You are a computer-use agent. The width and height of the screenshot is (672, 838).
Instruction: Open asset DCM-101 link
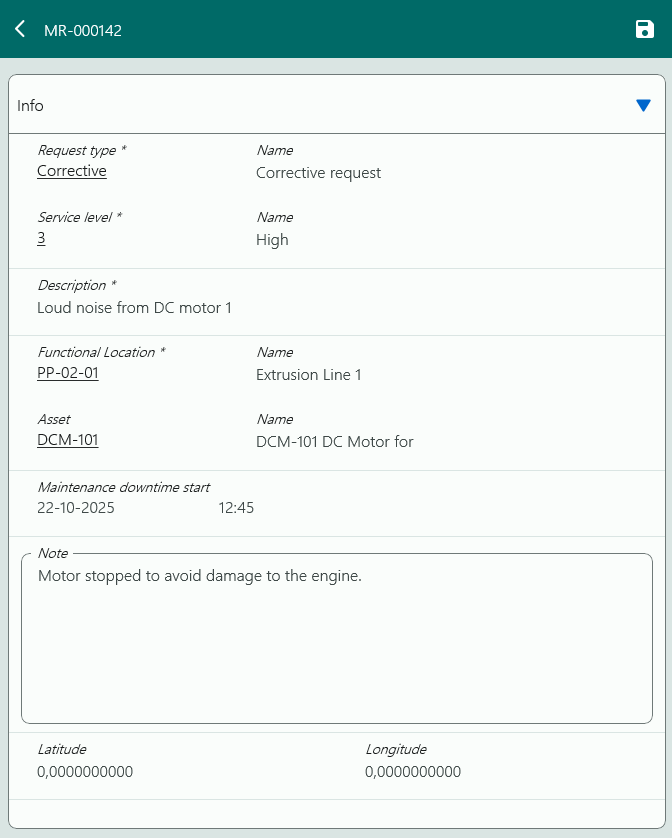[x=68, y=440]
